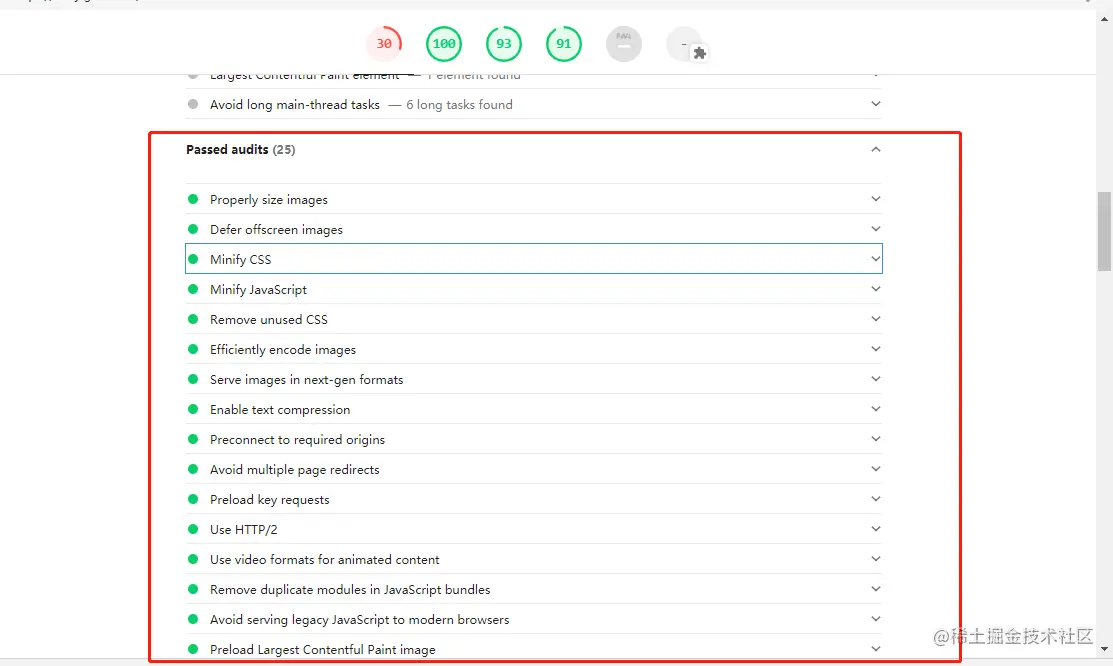Click the 'Efficiently encode images' label
The height and width of the screenshot is (666, 1113).
pos(283,349)
